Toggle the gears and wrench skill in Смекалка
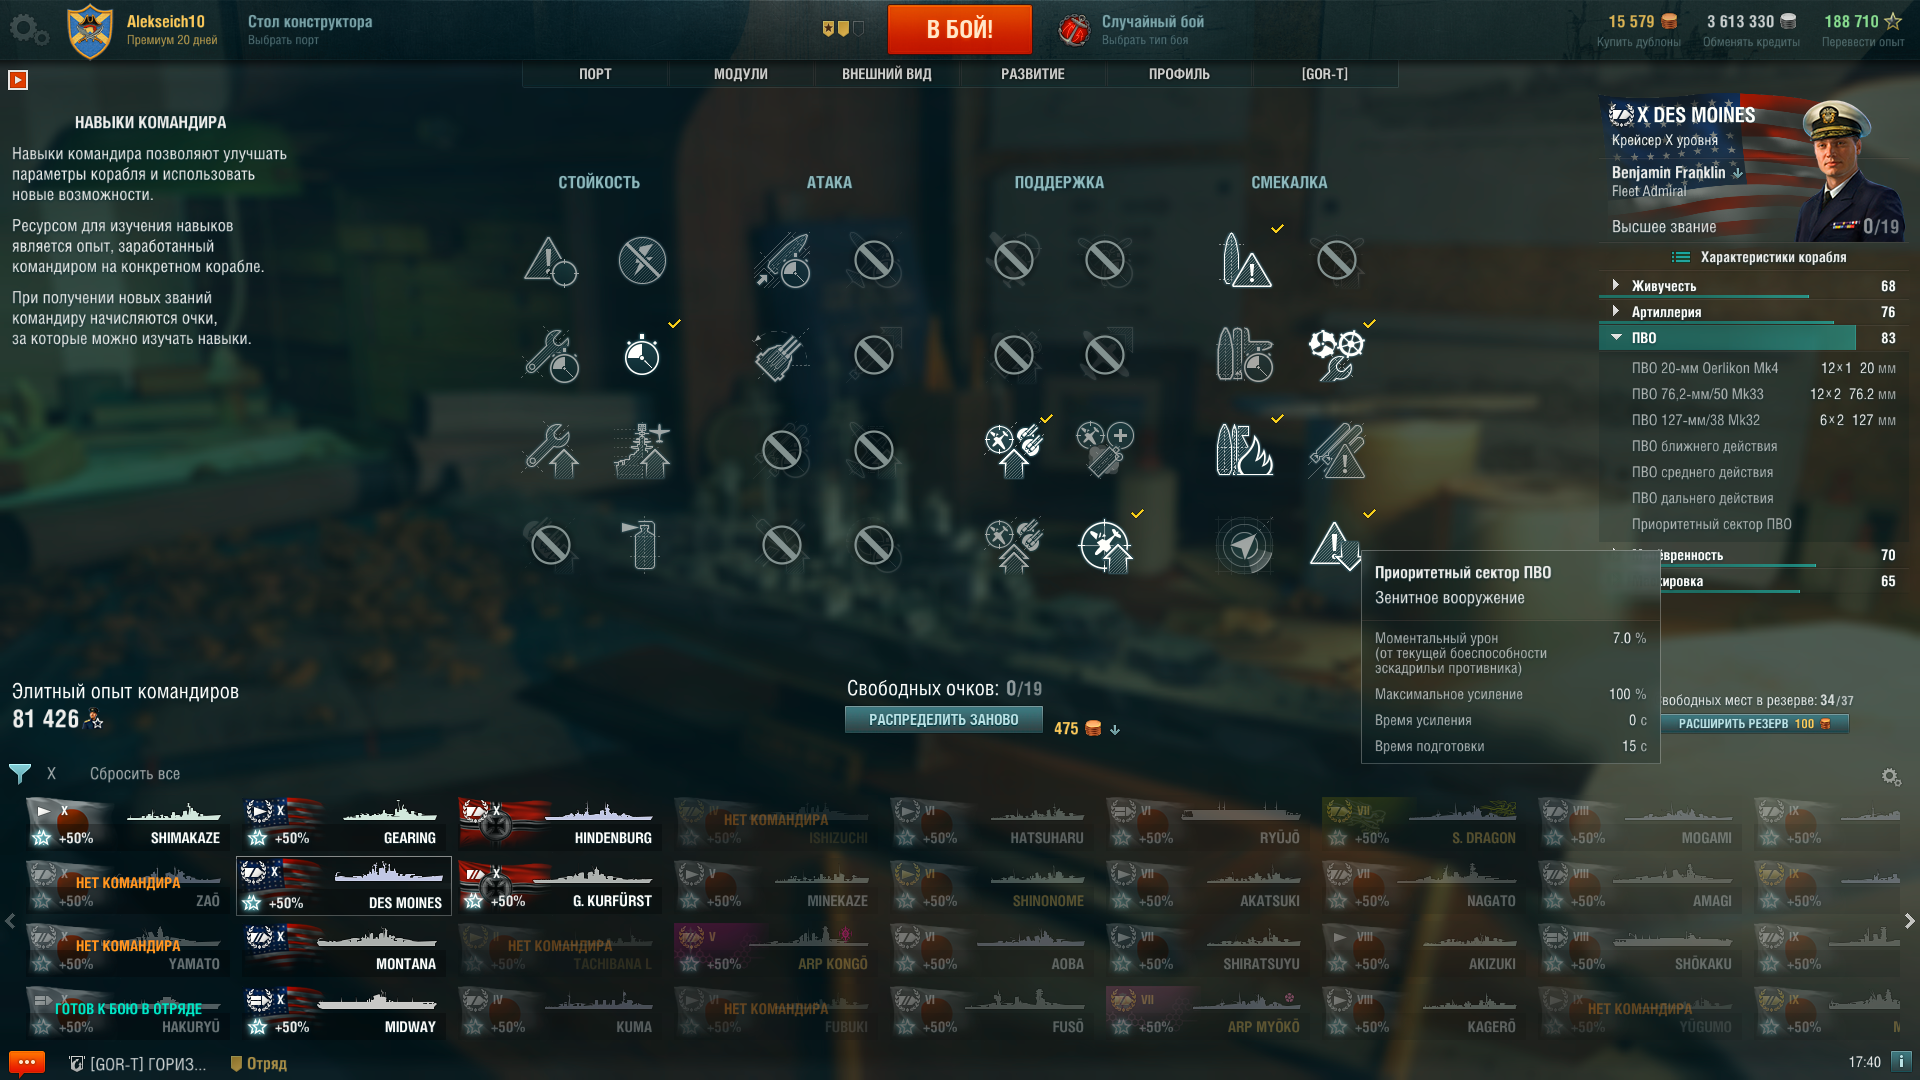Image resolution: width=1920 pixels, height=1080 pixels. point(1336,355)
